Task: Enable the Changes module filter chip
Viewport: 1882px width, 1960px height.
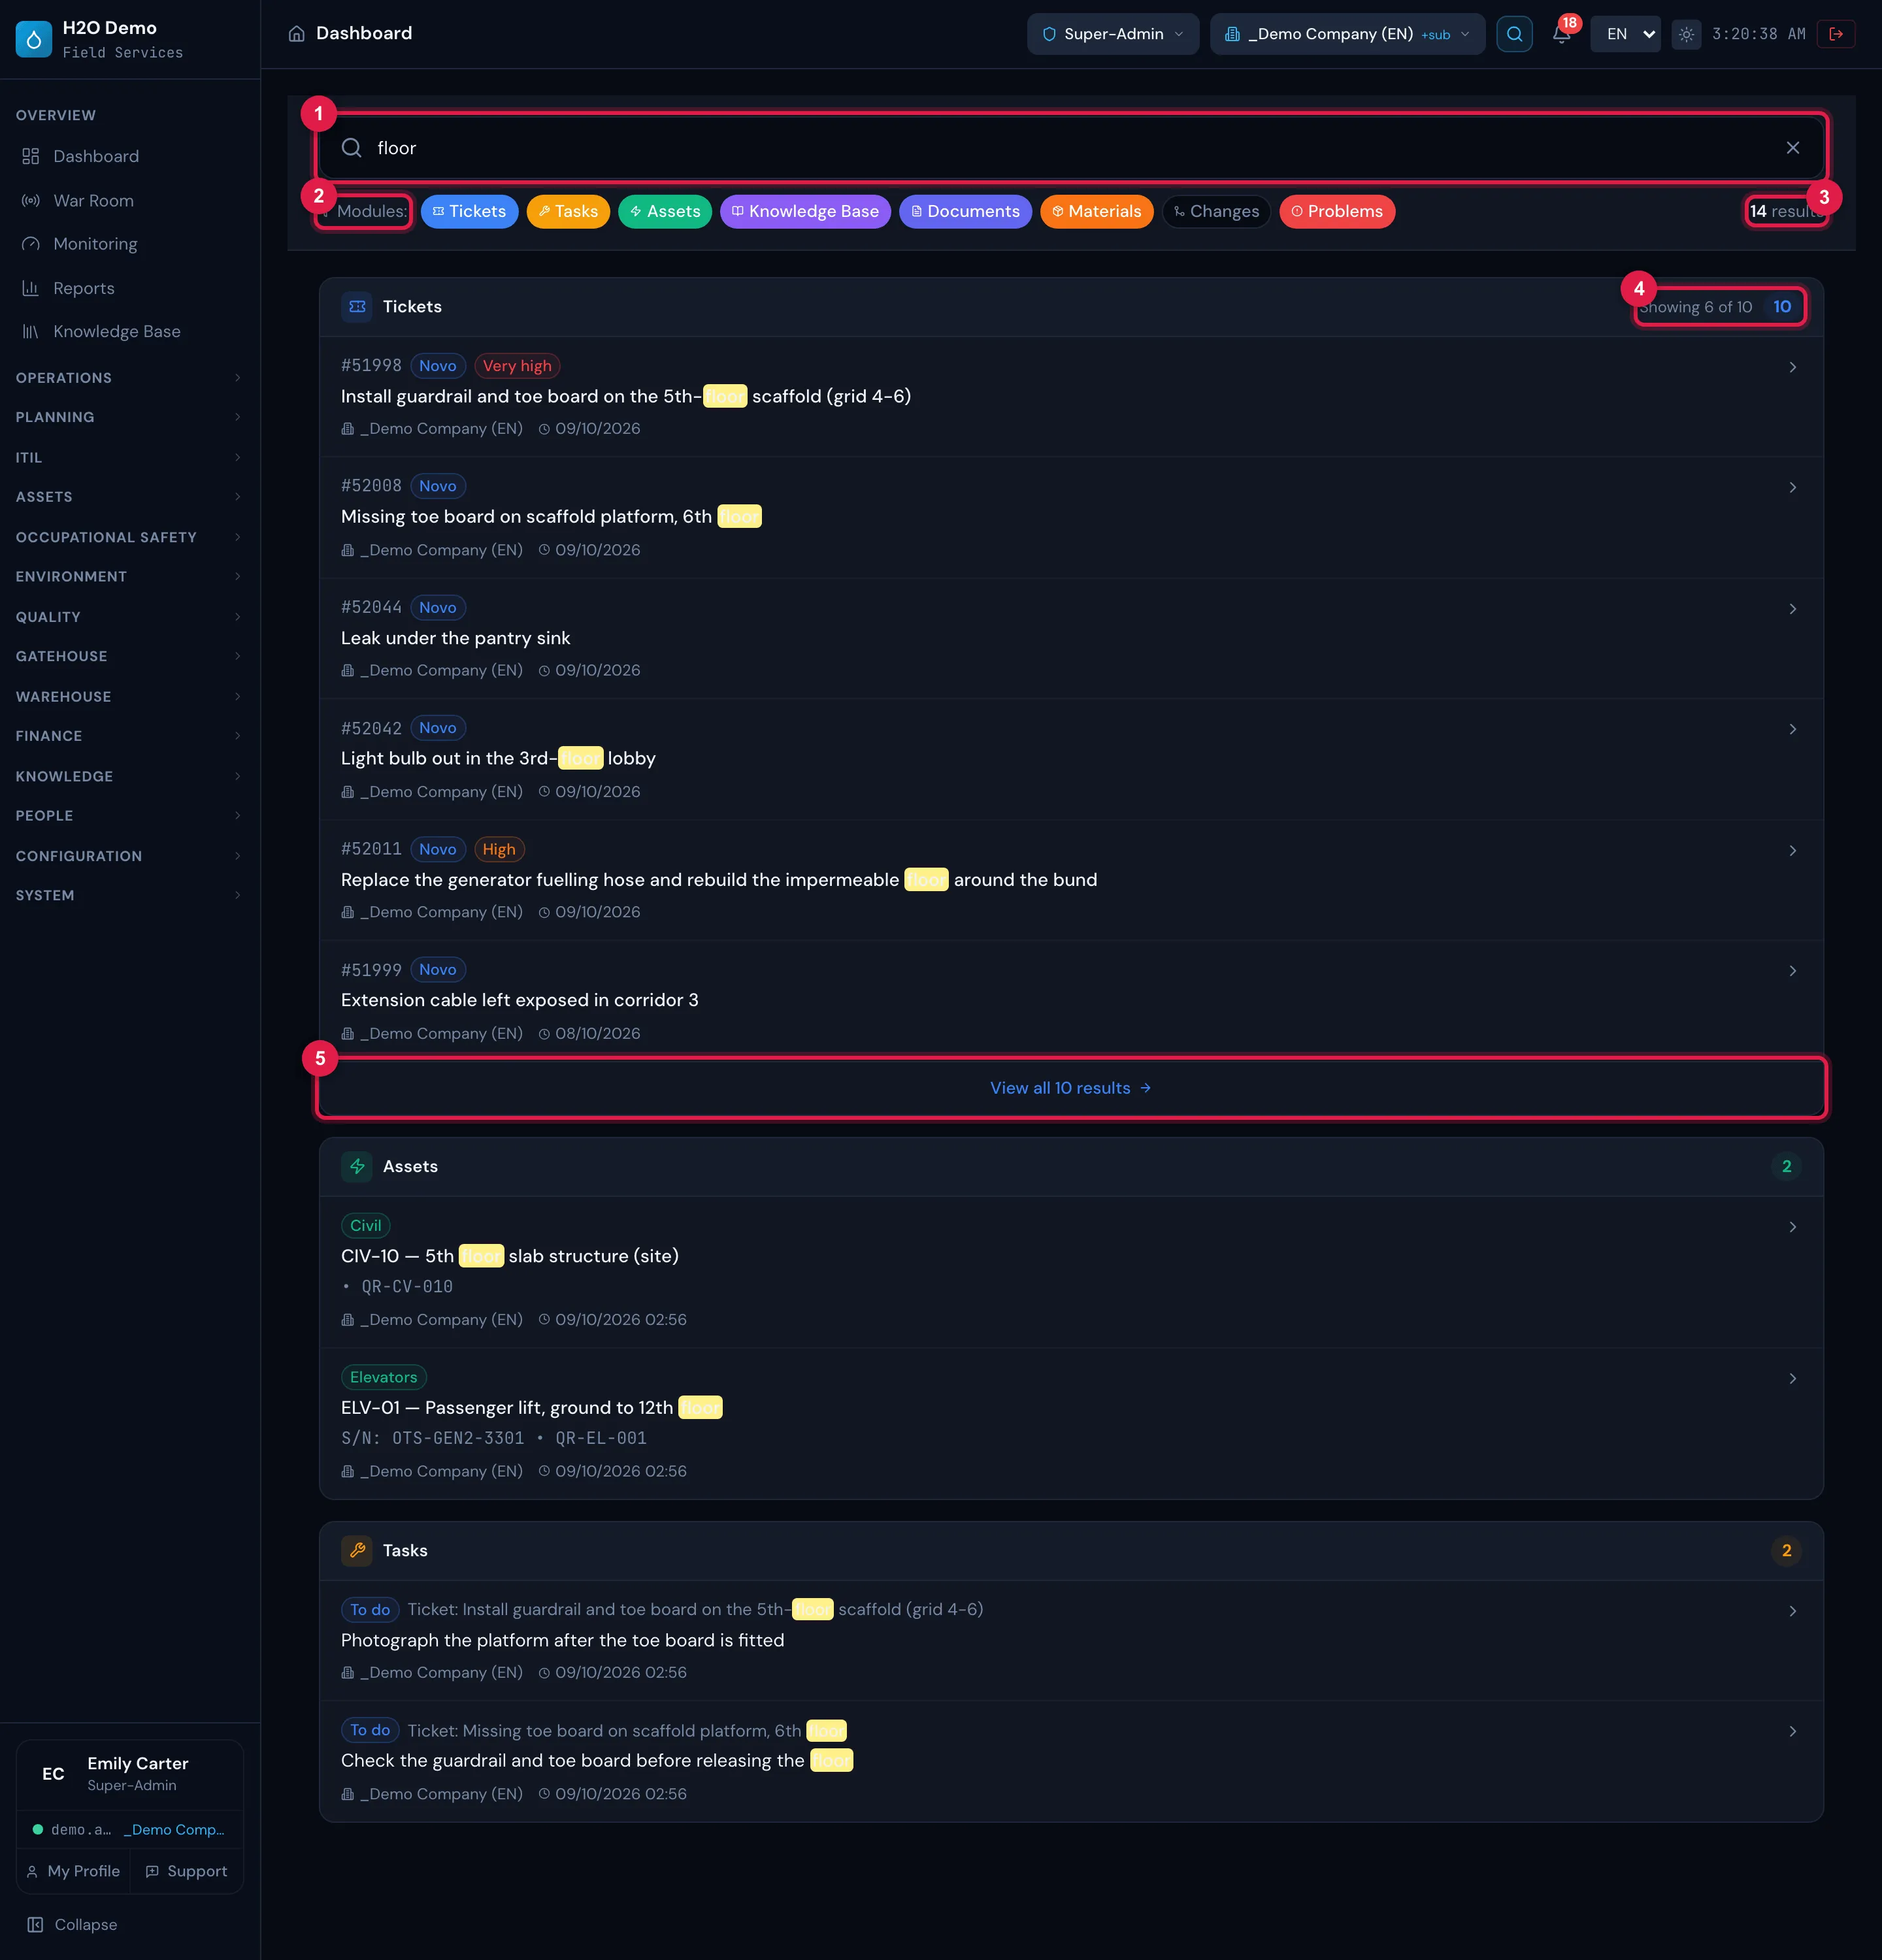Action: point(1216,211)
